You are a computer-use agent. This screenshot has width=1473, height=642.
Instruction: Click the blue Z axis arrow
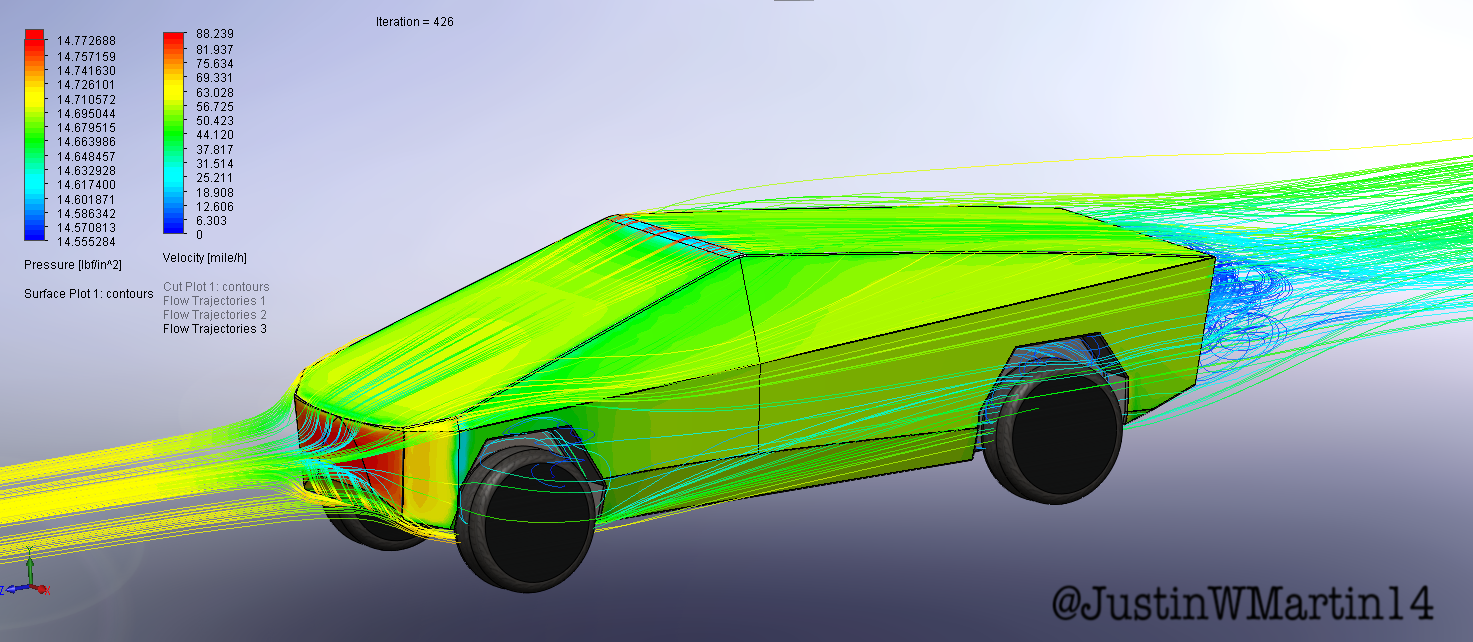(x=13, y=589)
